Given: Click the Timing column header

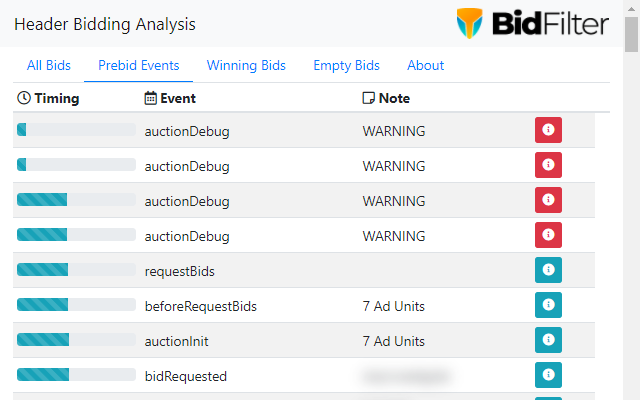Looking at the screenshot, I should point(48,98).
